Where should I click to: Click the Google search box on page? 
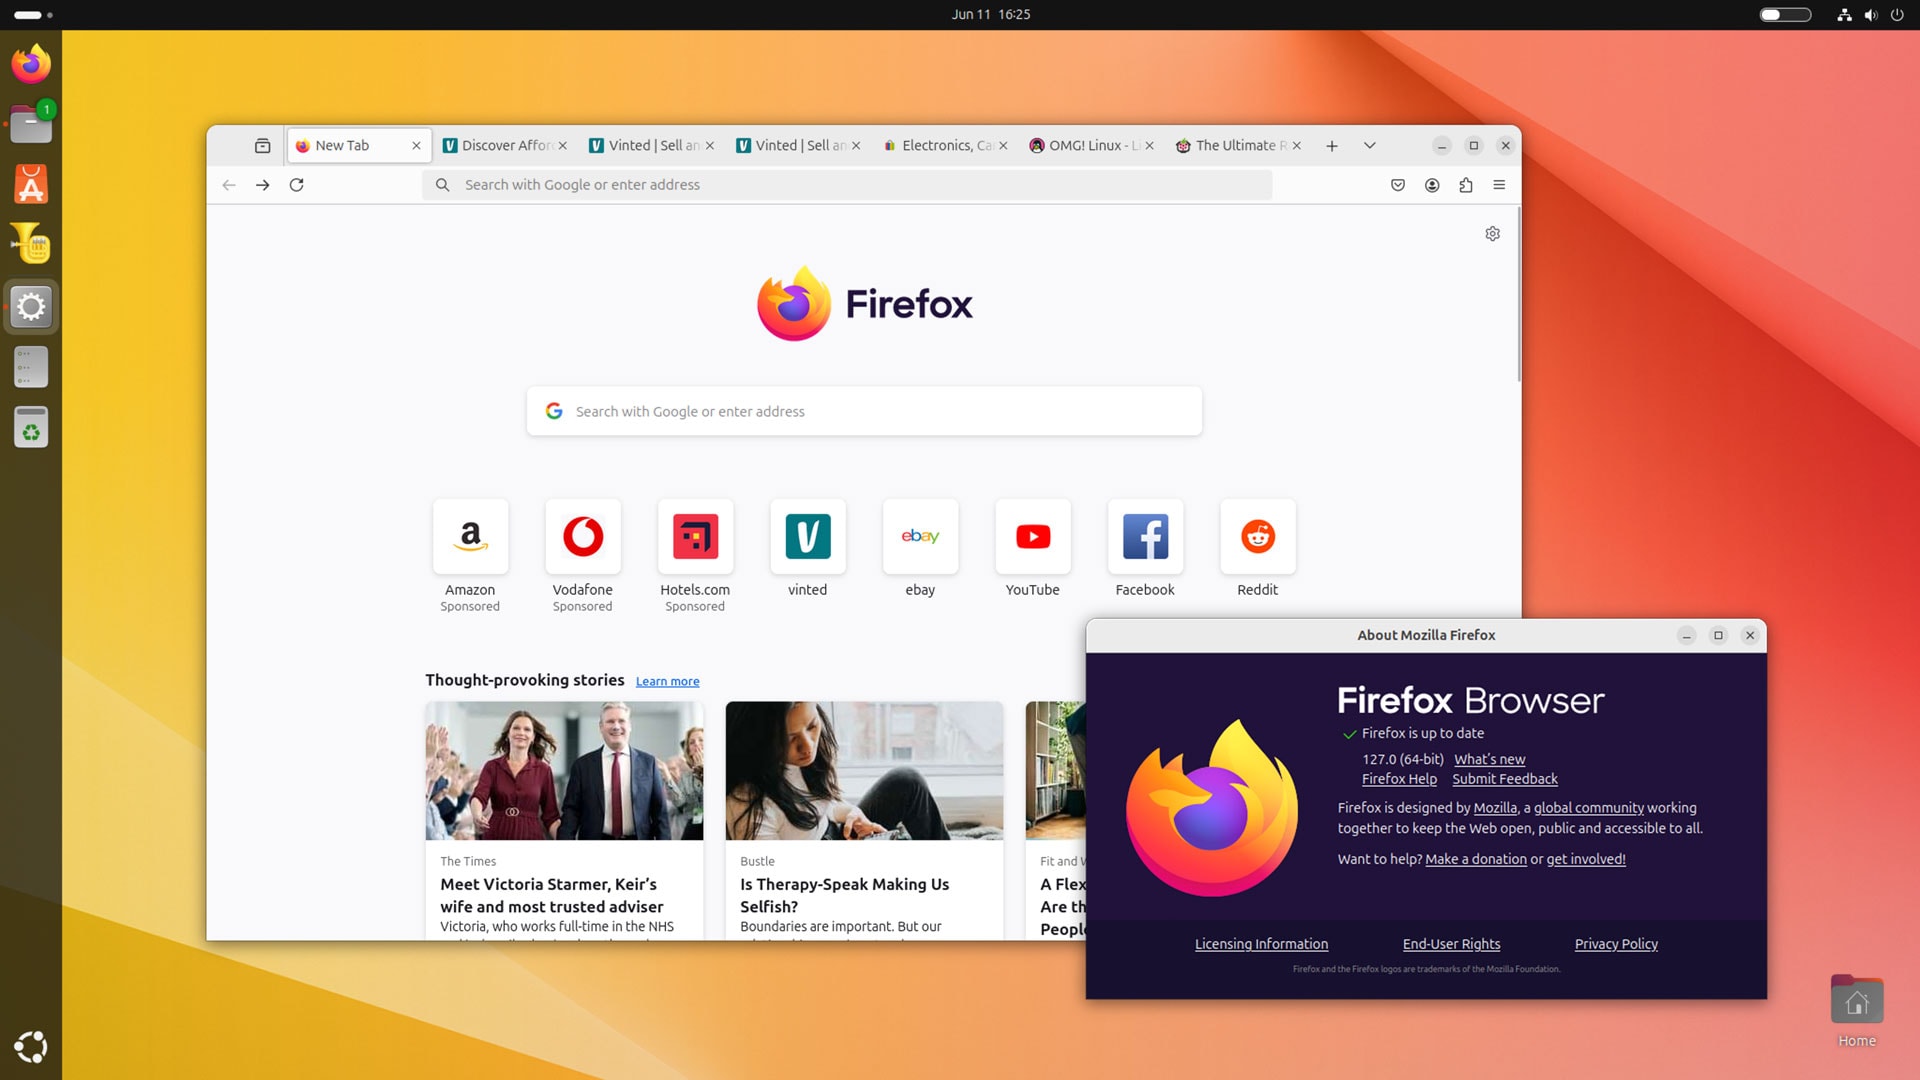tap(864, 411)
